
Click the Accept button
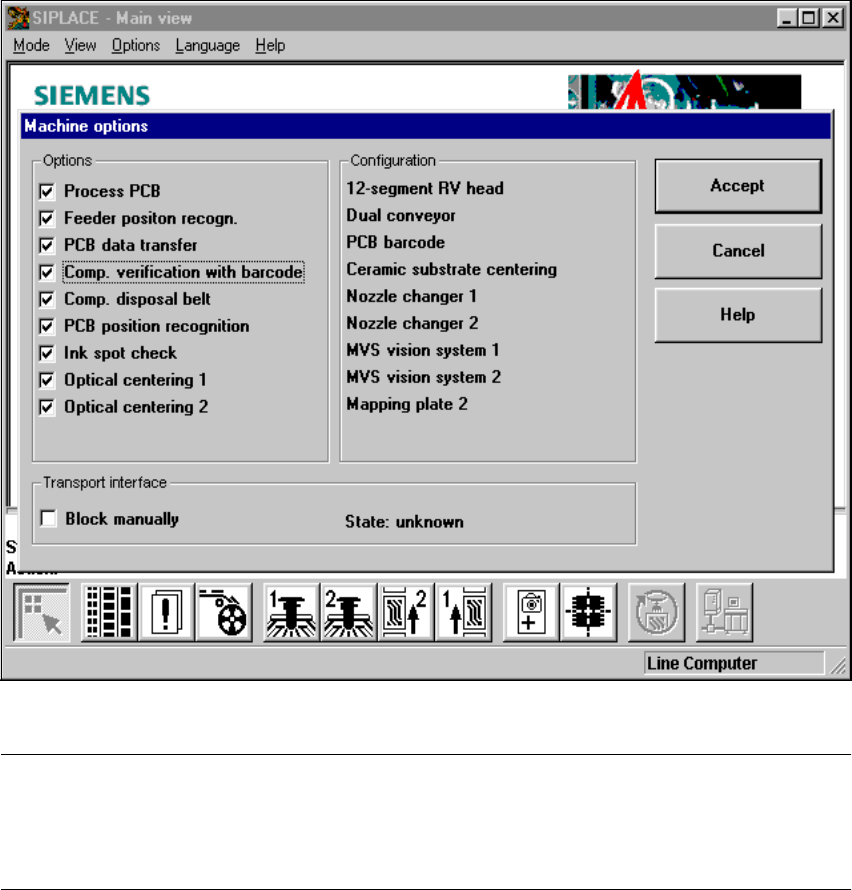point(738,186)
